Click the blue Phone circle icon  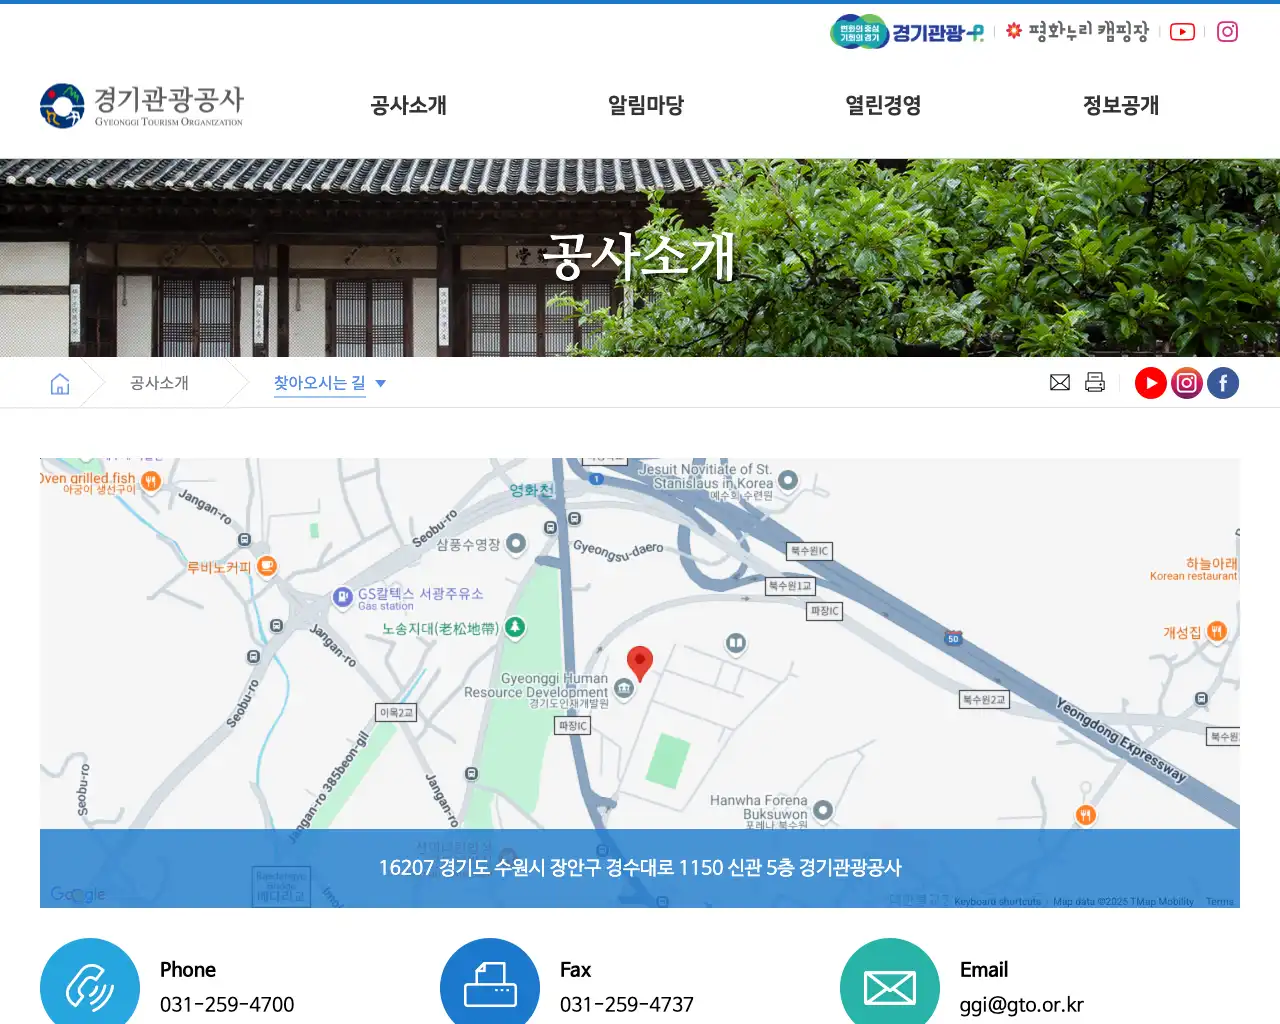click(x=90, y=981)
